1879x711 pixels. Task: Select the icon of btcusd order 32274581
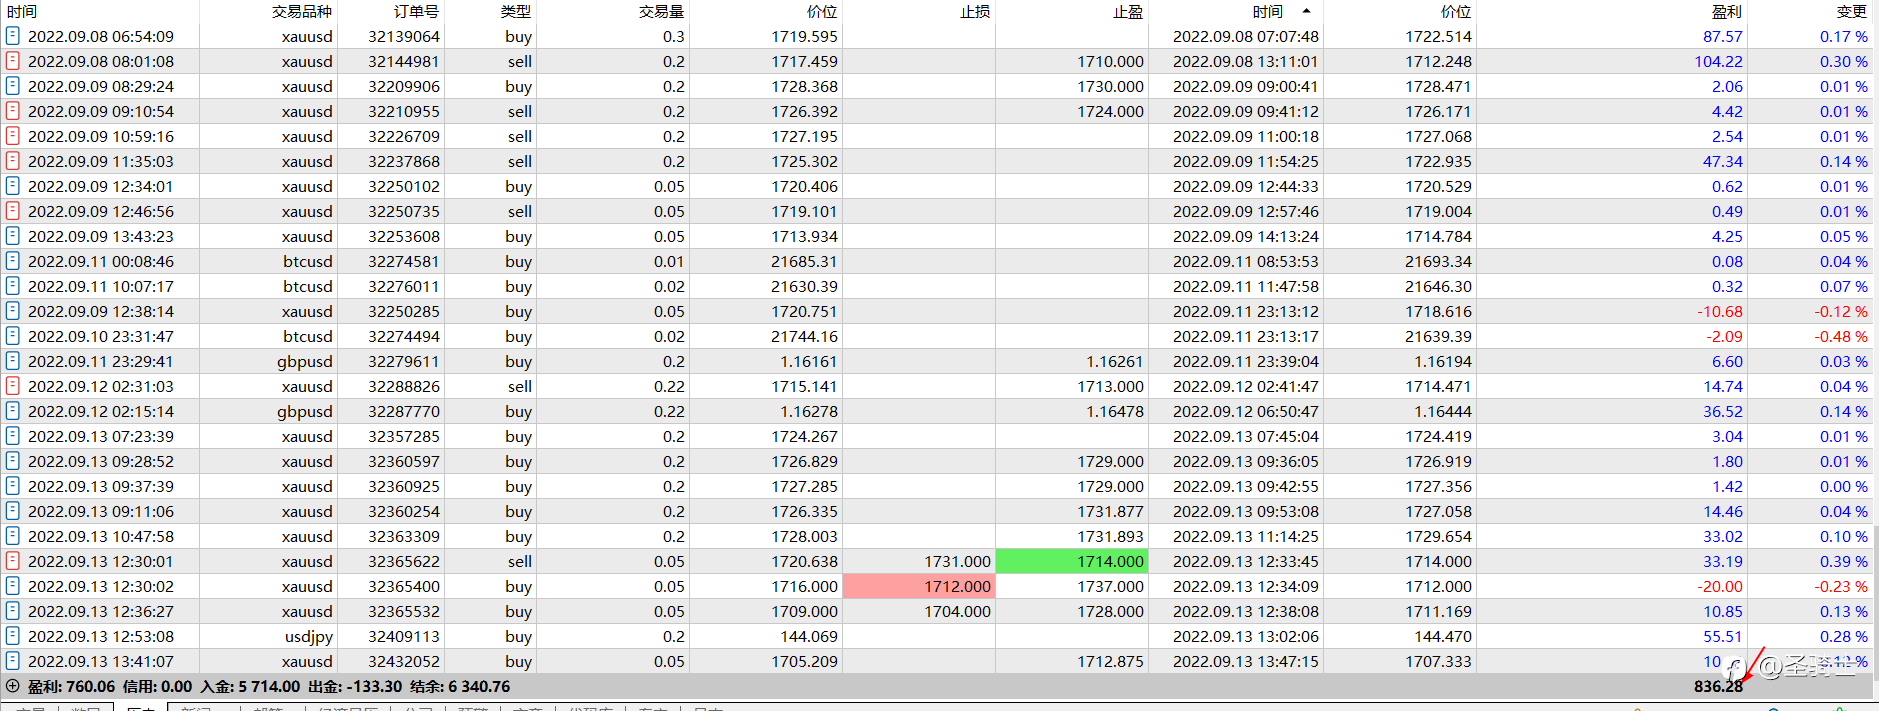click(13, 261)
